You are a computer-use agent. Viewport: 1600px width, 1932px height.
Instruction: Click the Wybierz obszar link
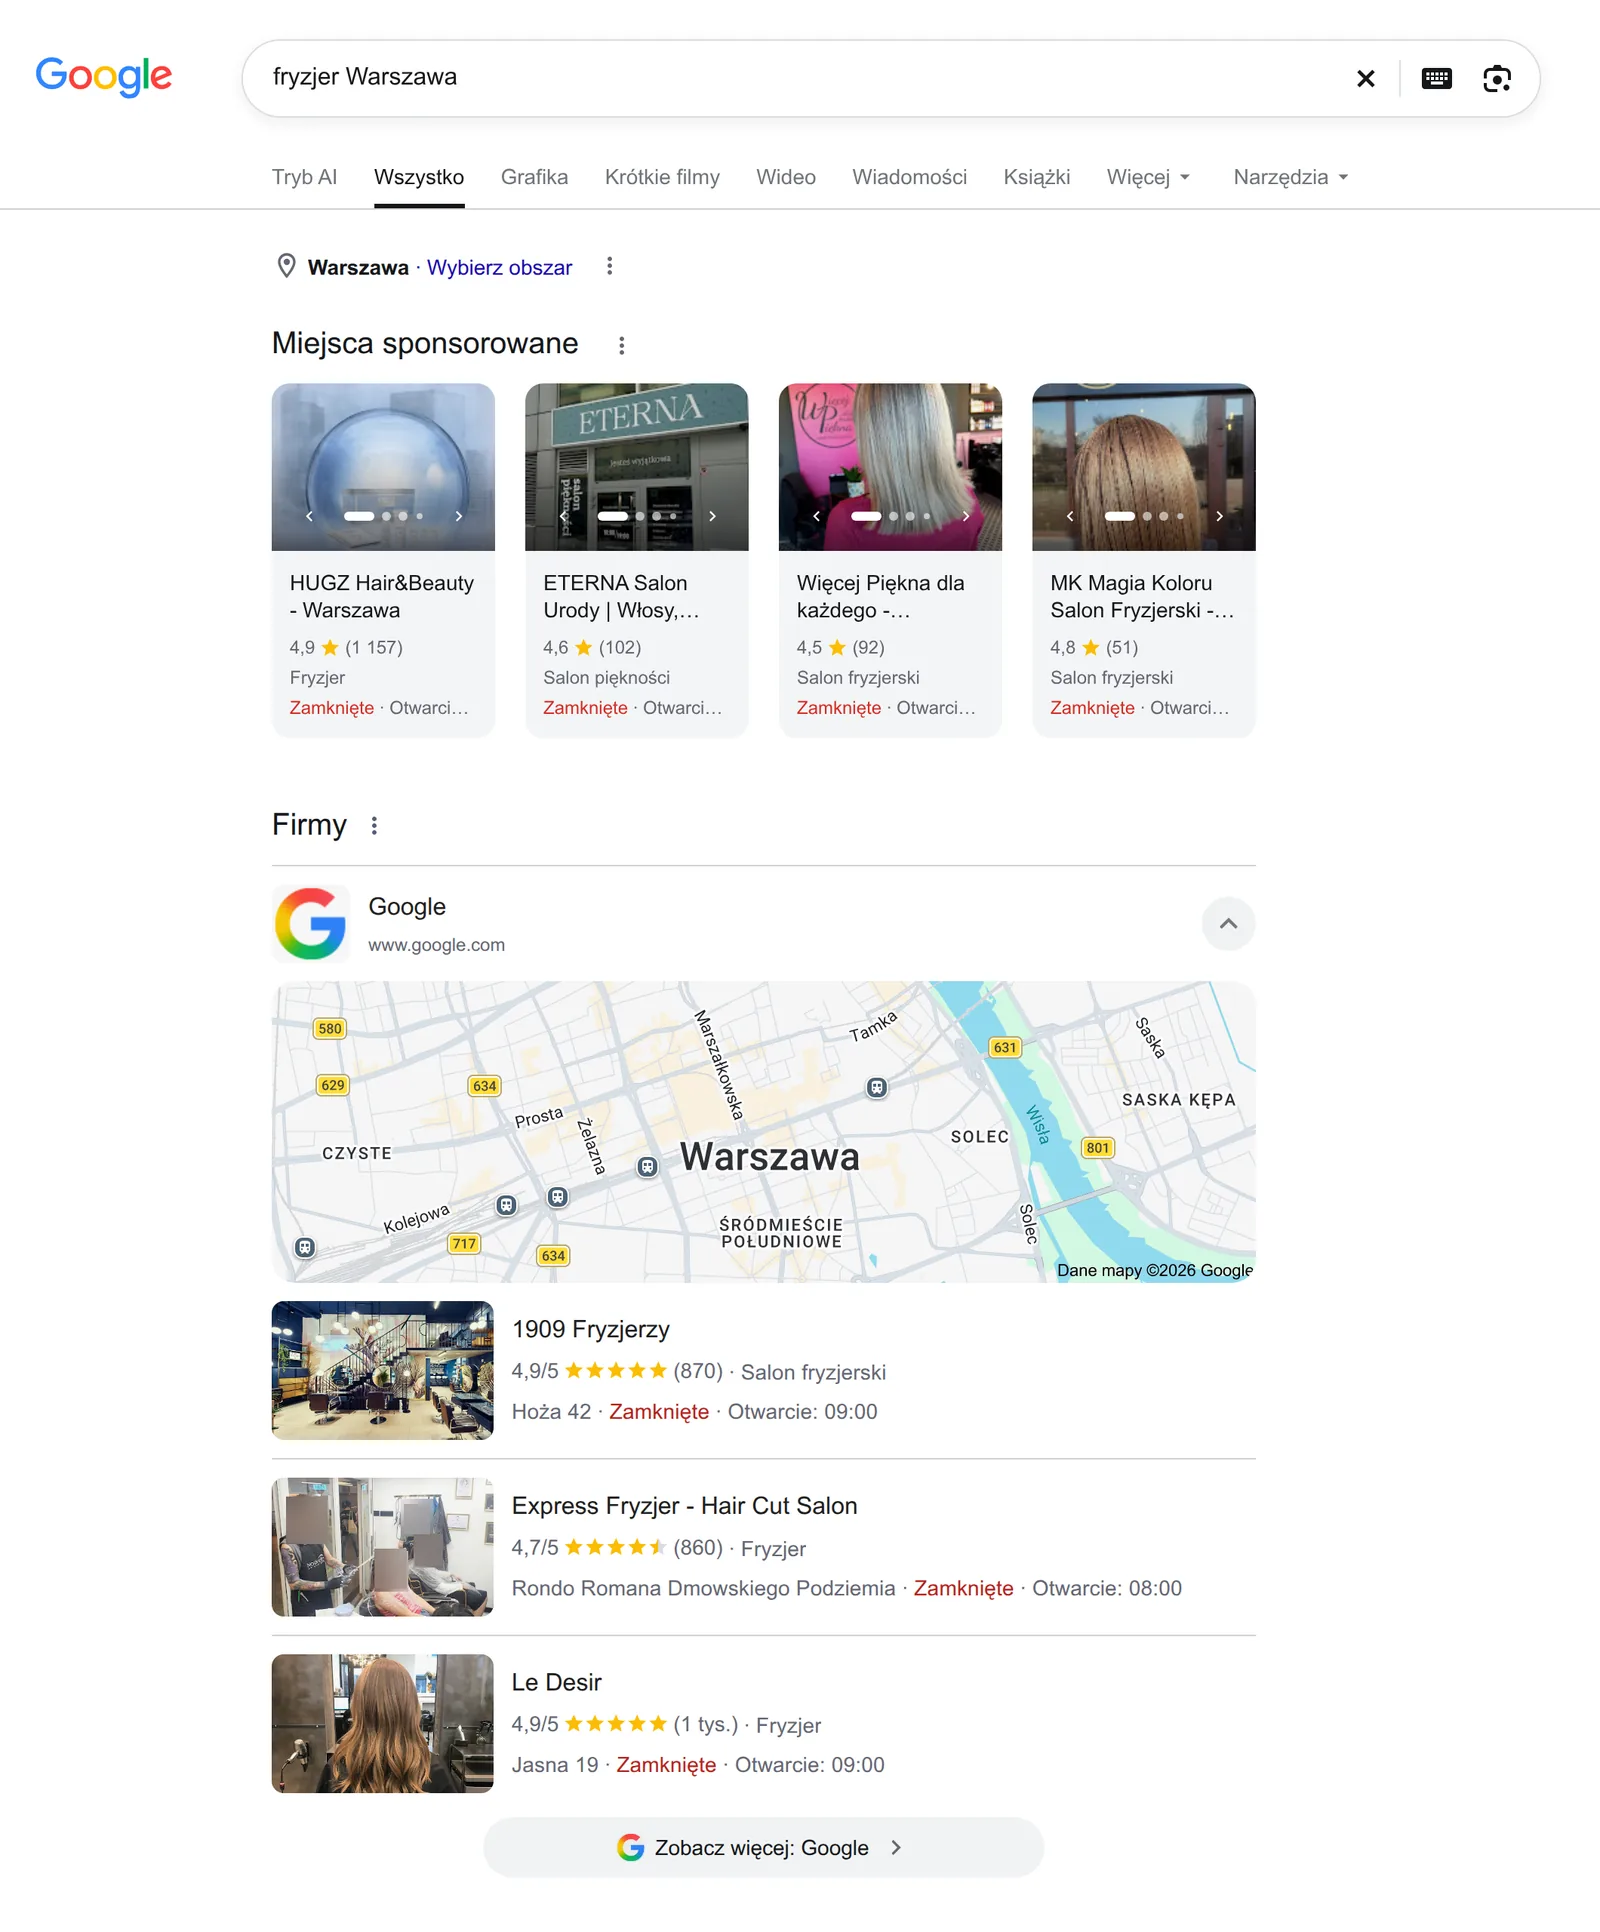500,267
